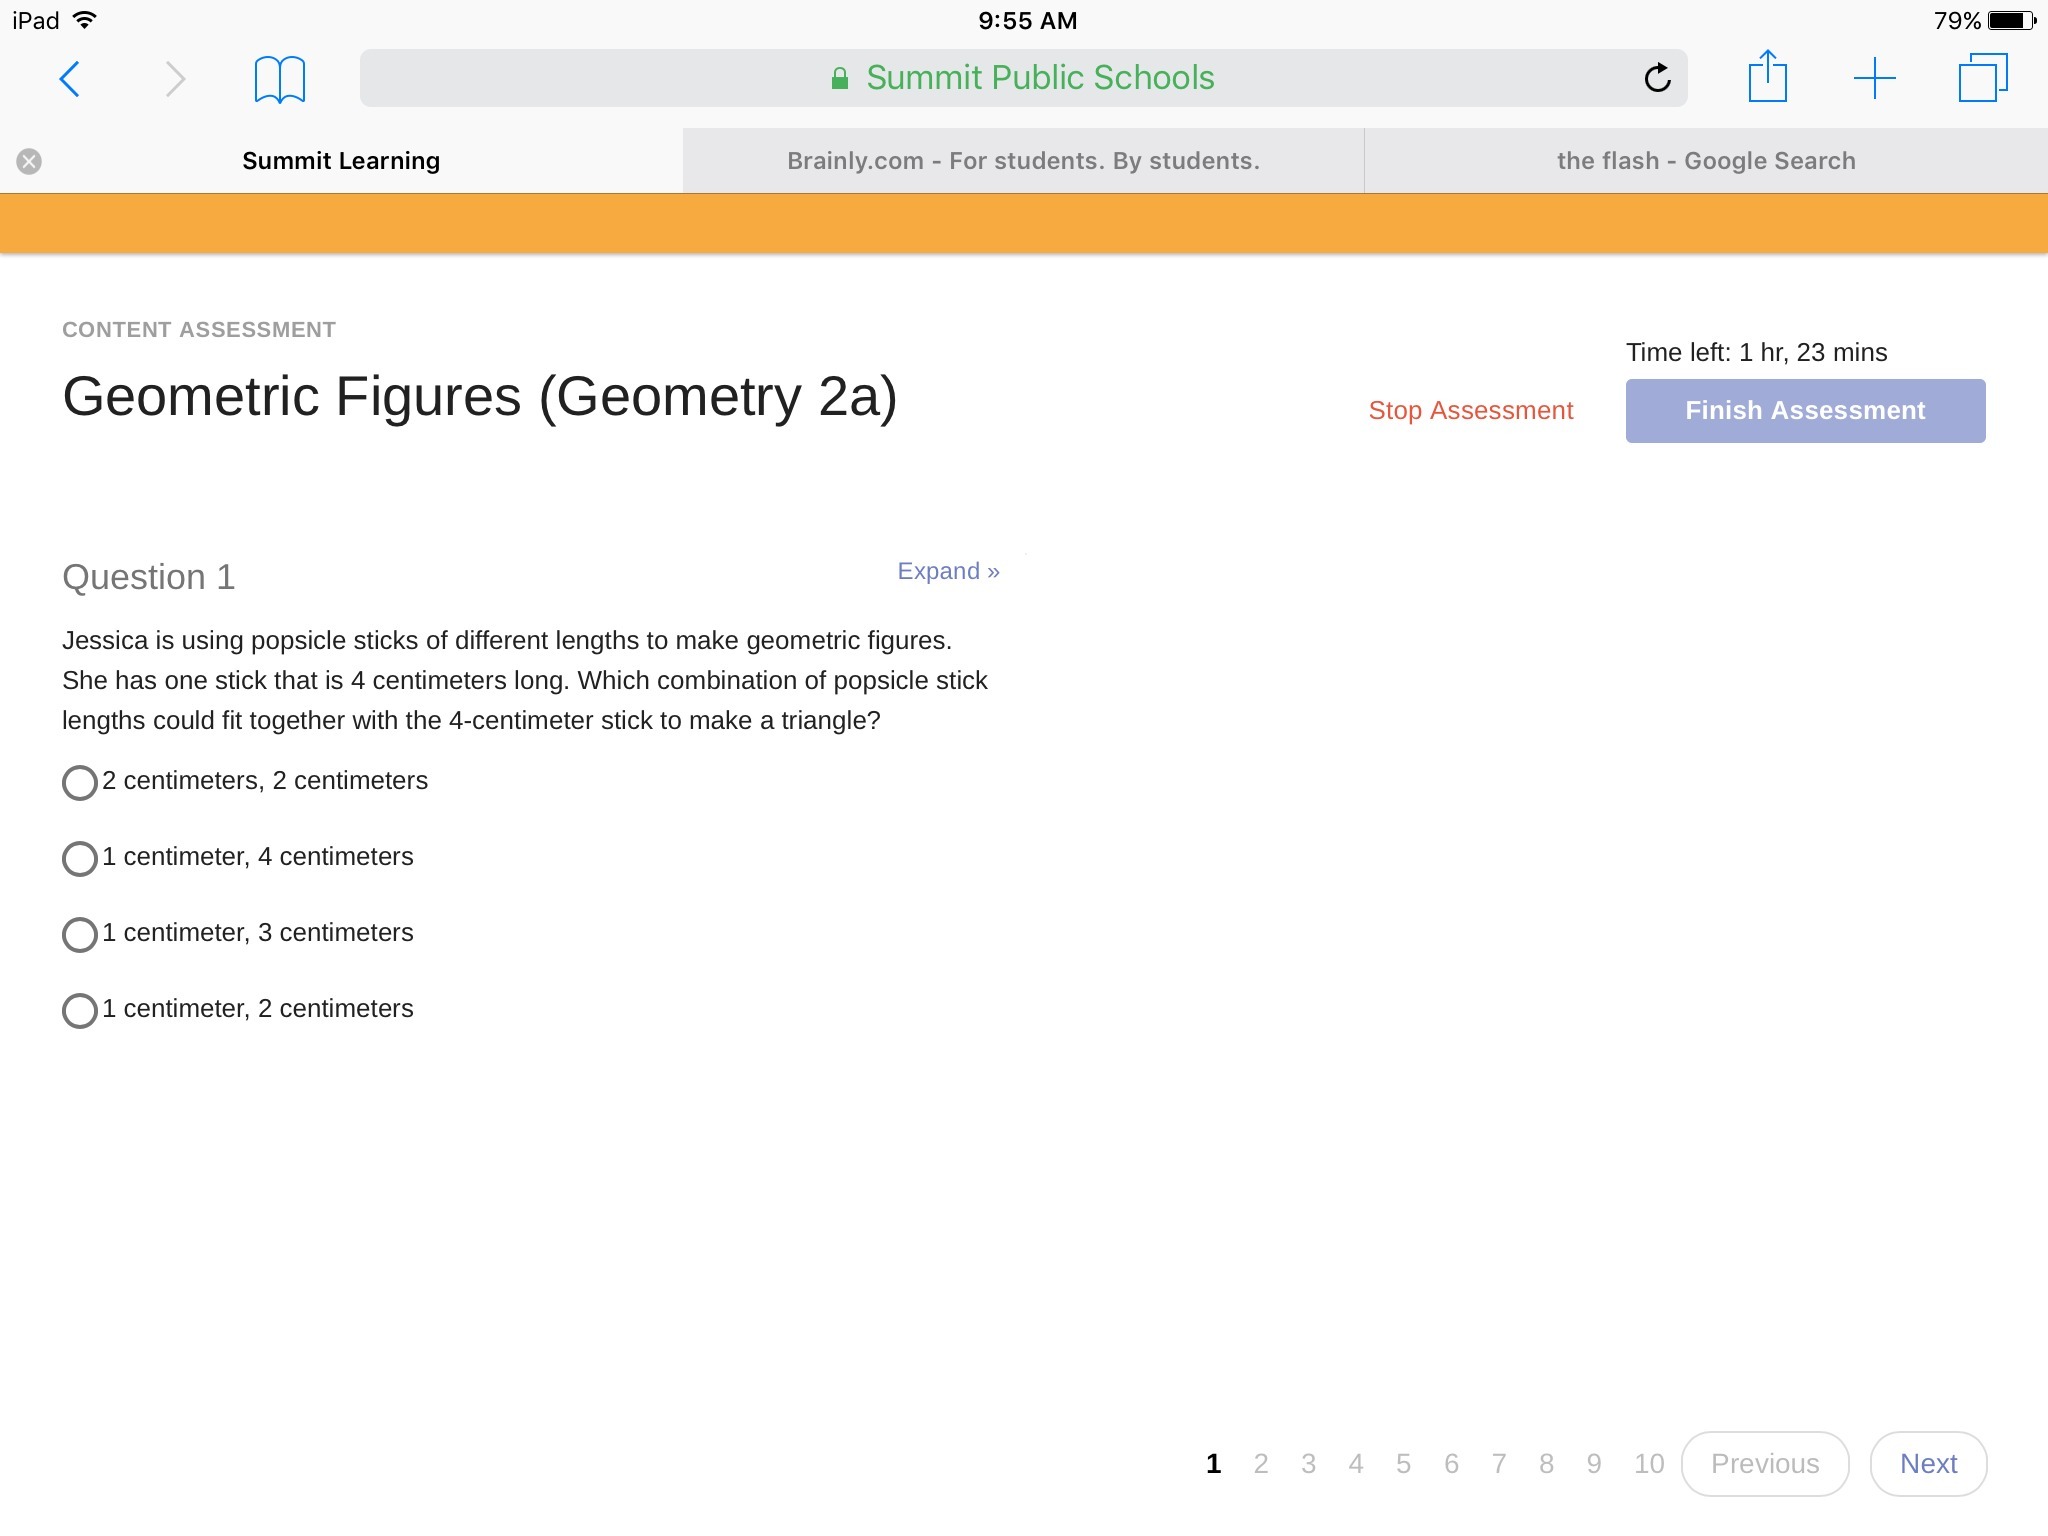Pick option 1 centimeter, 2 centimeters
Viewport: 2048px width, 1536px height.
pos(80,1010)
